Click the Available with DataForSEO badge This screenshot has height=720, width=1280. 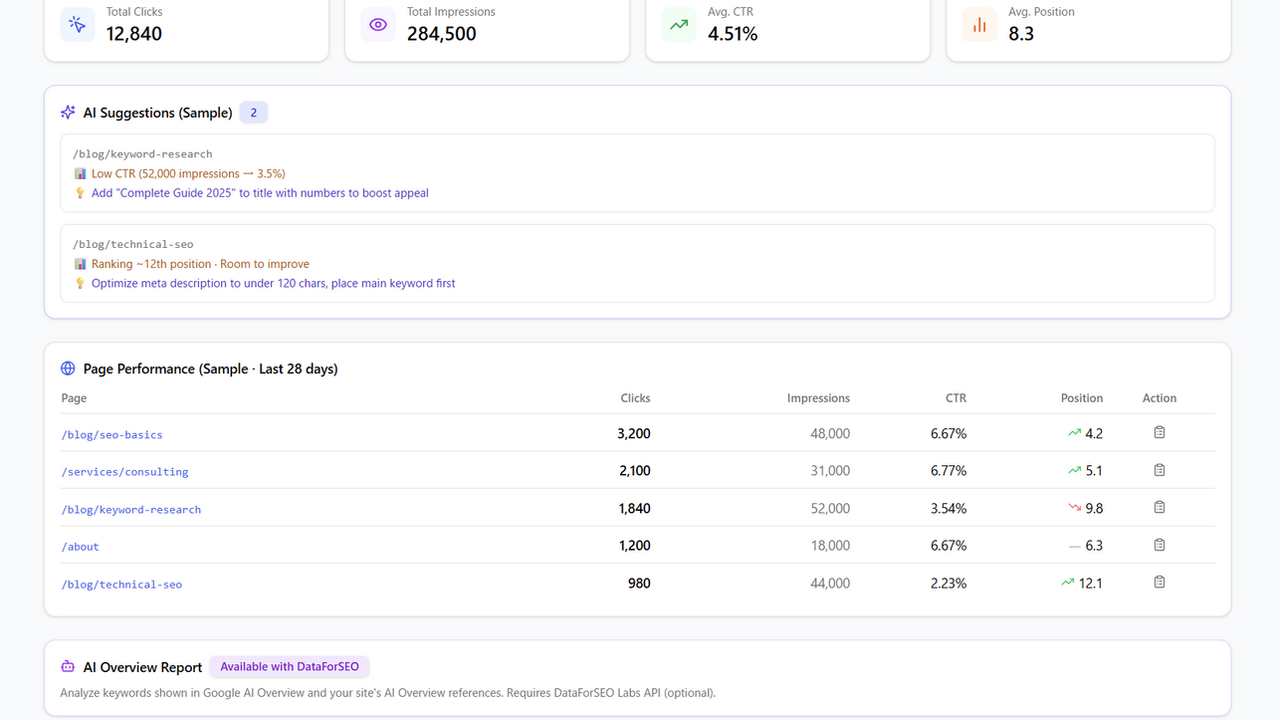(x=290, y=667)
